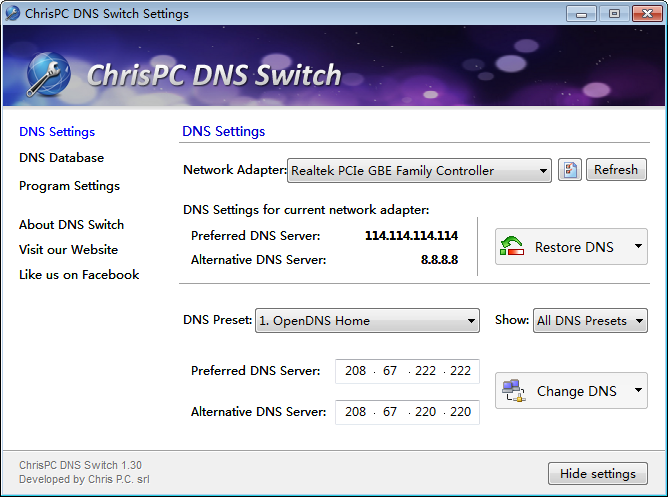Minimize the ChrisPC DNS Switch Settings window
668x497 pixels.
click(581, 14)
